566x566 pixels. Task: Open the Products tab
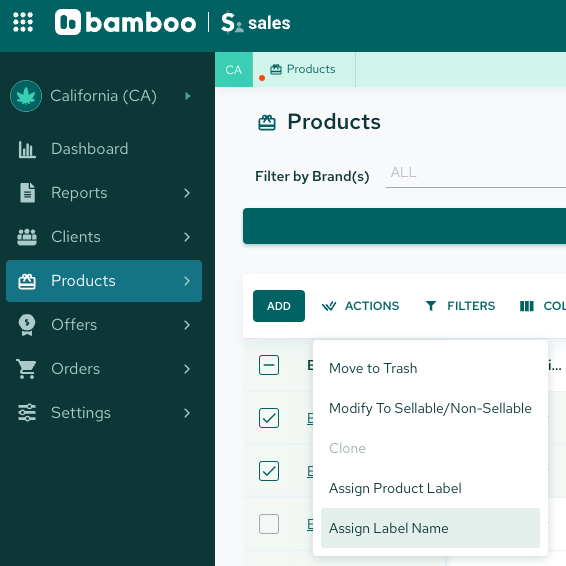coord(303,69)
